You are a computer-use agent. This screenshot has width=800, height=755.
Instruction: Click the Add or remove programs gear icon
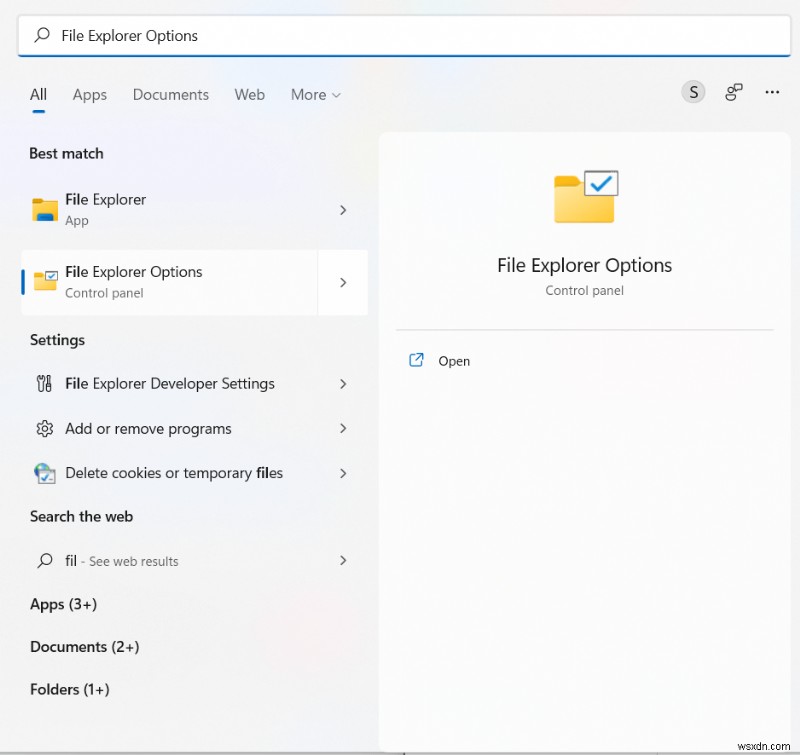point(46,428)
